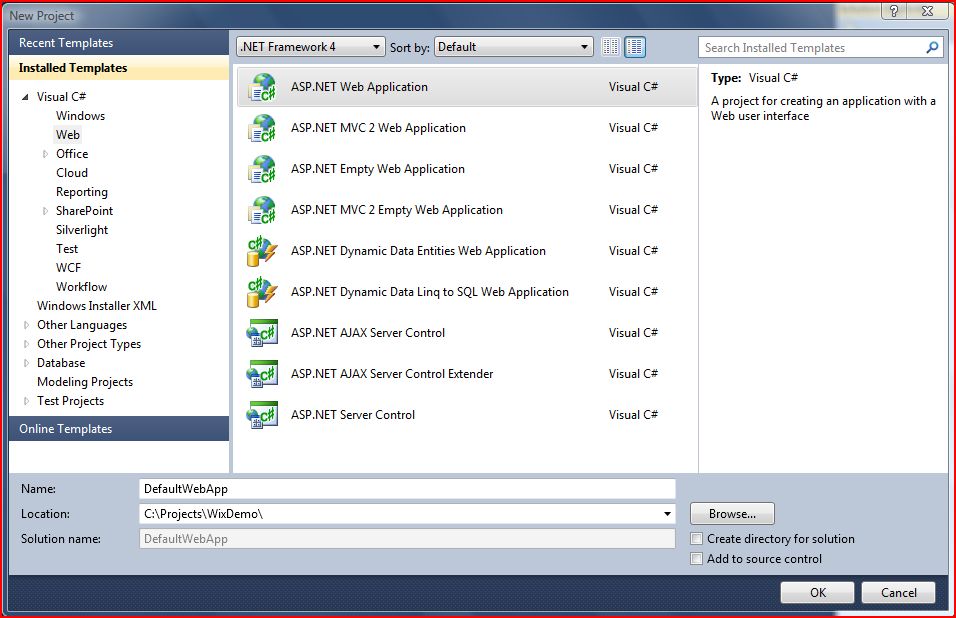
Task: Expand the Office node
Action: point(45,154)
